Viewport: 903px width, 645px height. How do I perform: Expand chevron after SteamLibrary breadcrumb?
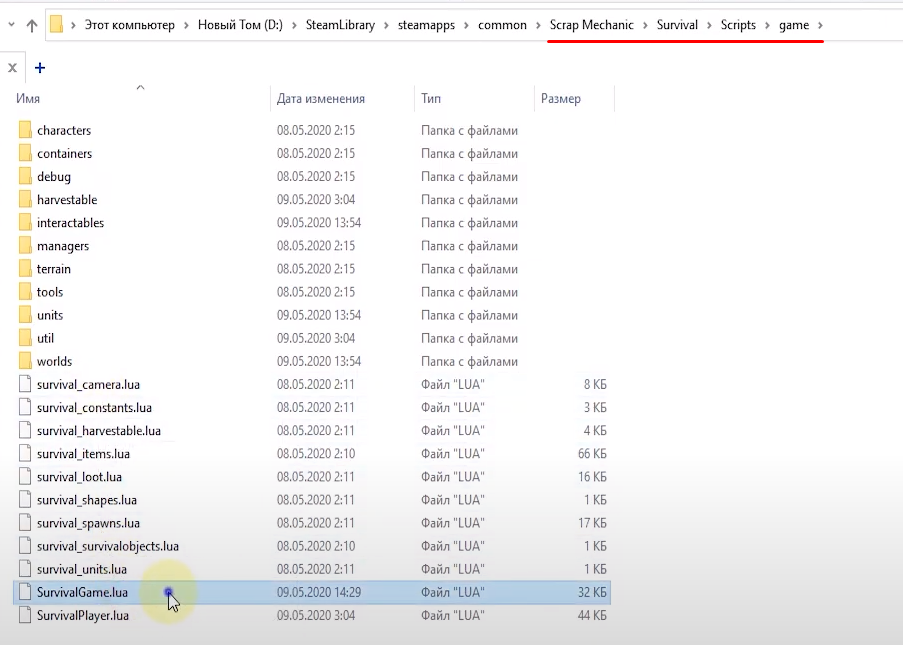click(386, 25)
